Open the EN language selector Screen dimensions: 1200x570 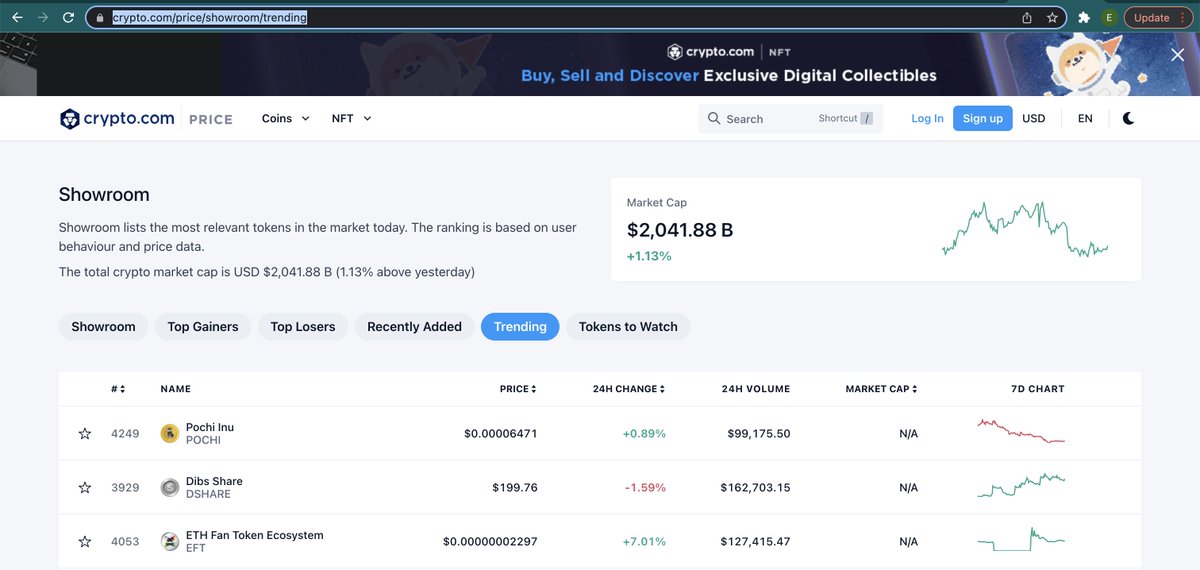[1085, 118]
